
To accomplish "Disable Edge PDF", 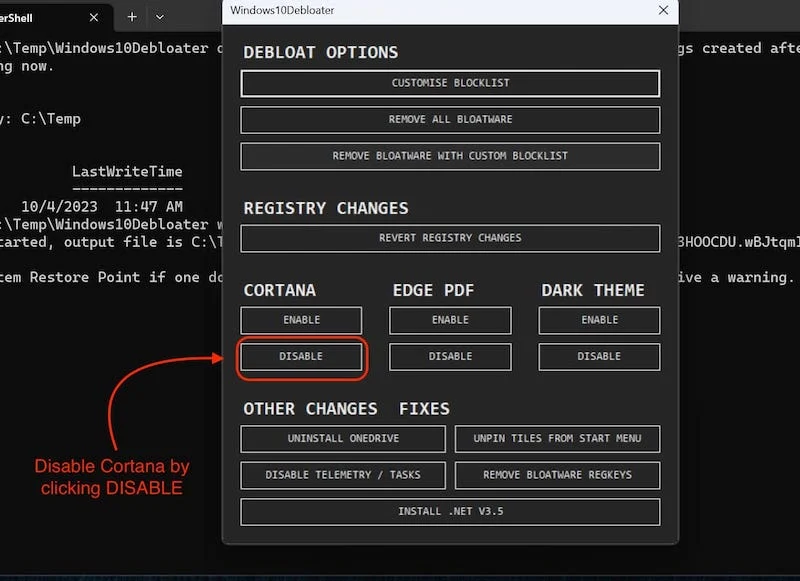I will pos(450,357).
